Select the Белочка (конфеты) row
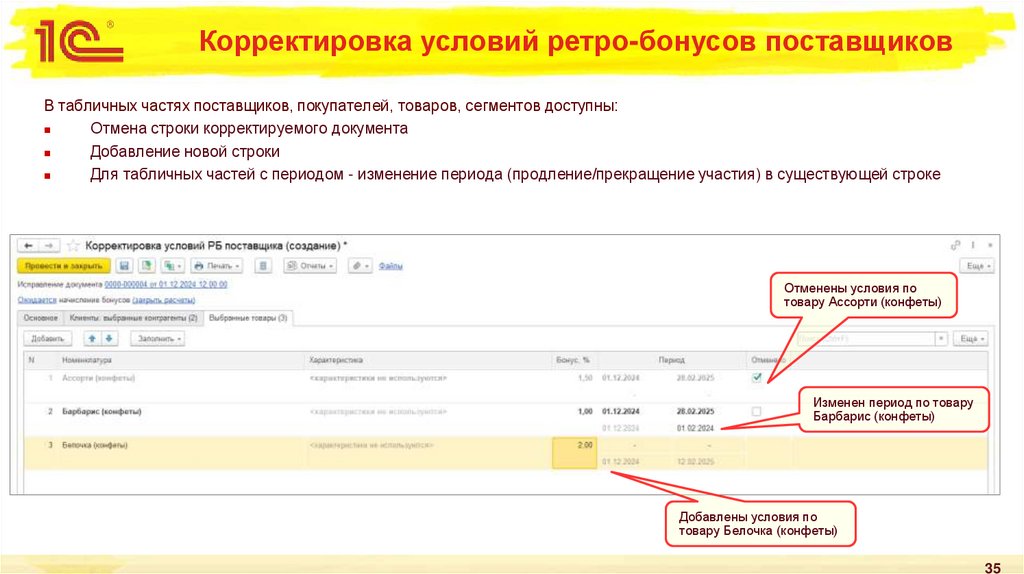The height and width of the screenshot is (574, 1024). coord(505,453)
